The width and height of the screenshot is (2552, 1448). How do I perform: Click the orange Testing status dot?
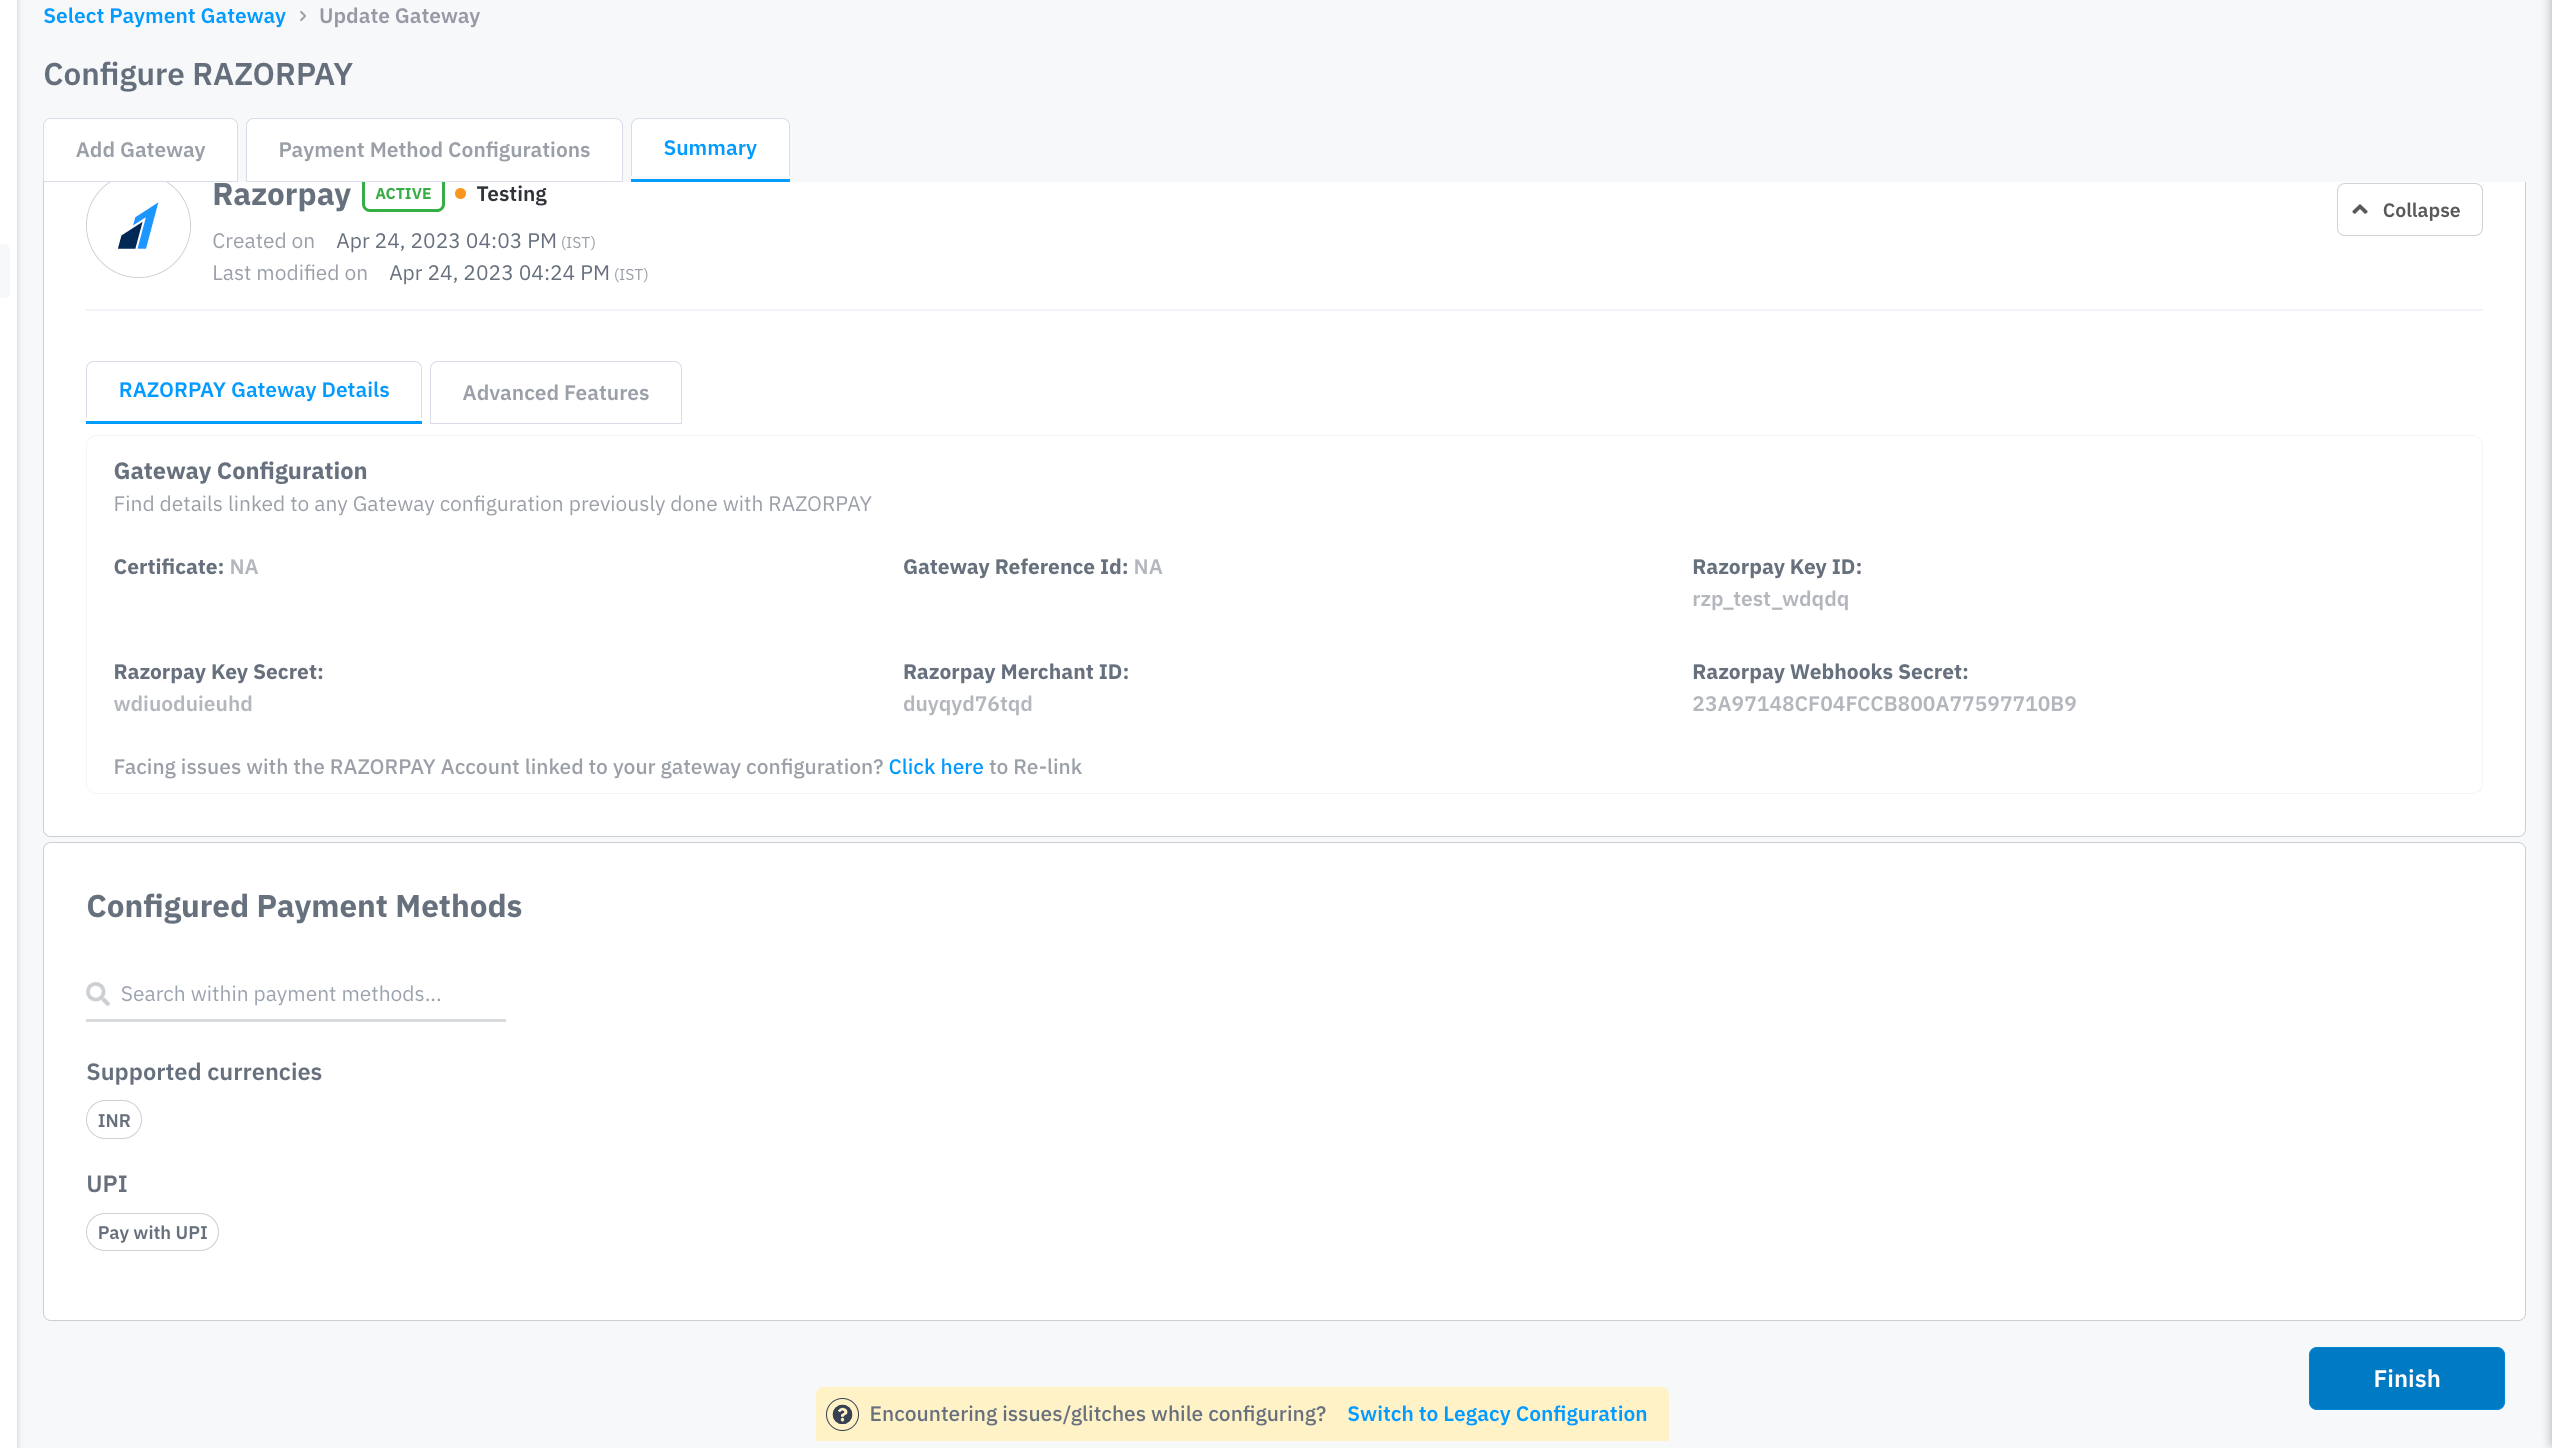point(460,194)
